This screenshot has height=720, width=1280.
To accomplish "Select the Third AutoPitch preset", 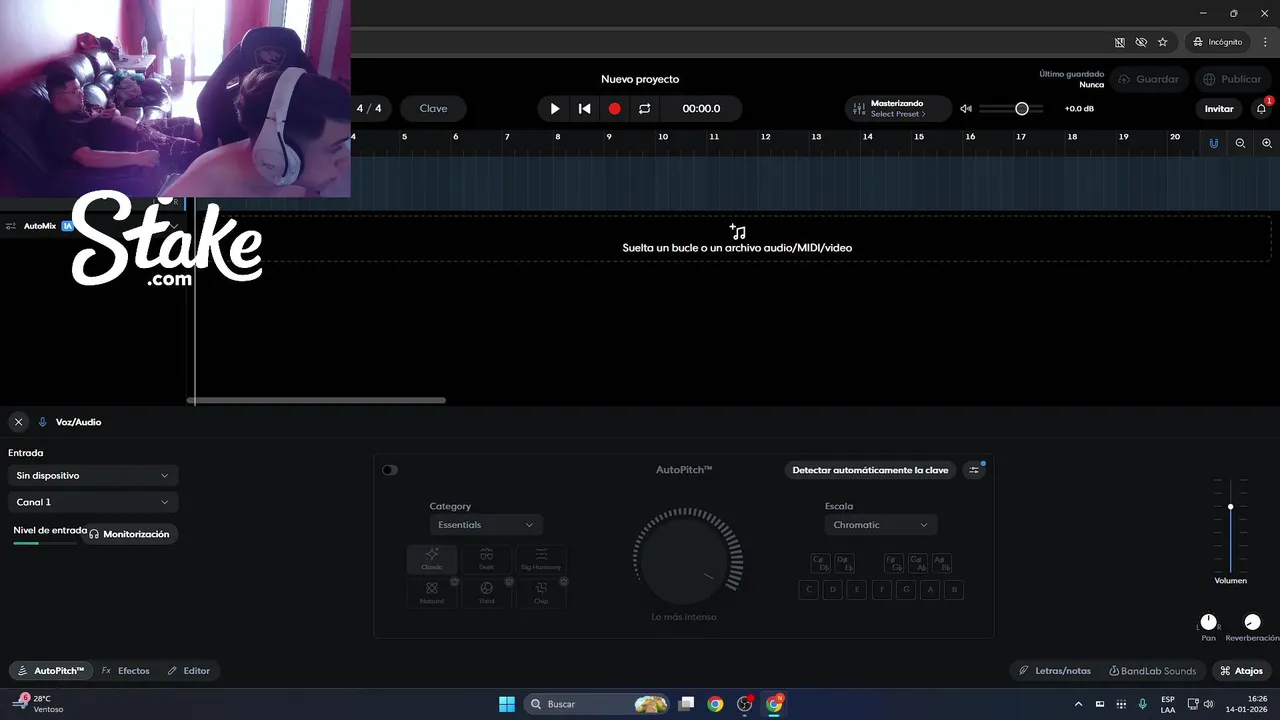I will pos(486,593).
